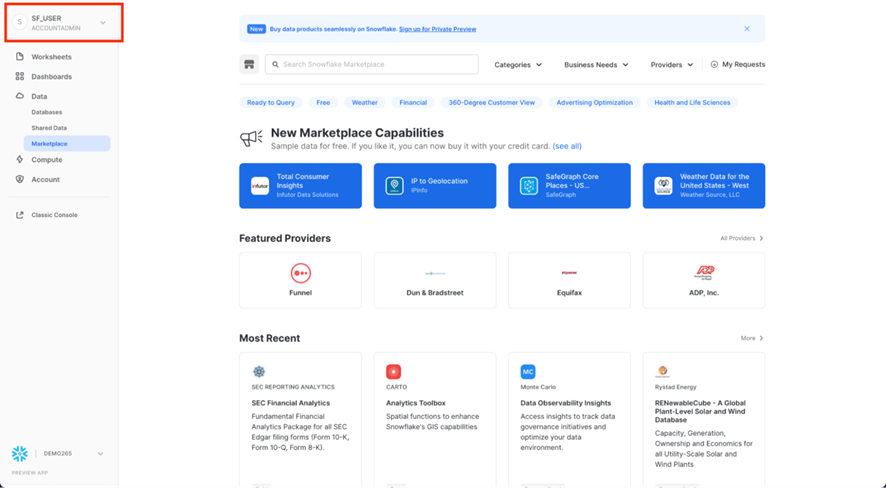Click the Marketplace storefront icon beside search
This screenshot has width=886, height=488.
(249, 65)
